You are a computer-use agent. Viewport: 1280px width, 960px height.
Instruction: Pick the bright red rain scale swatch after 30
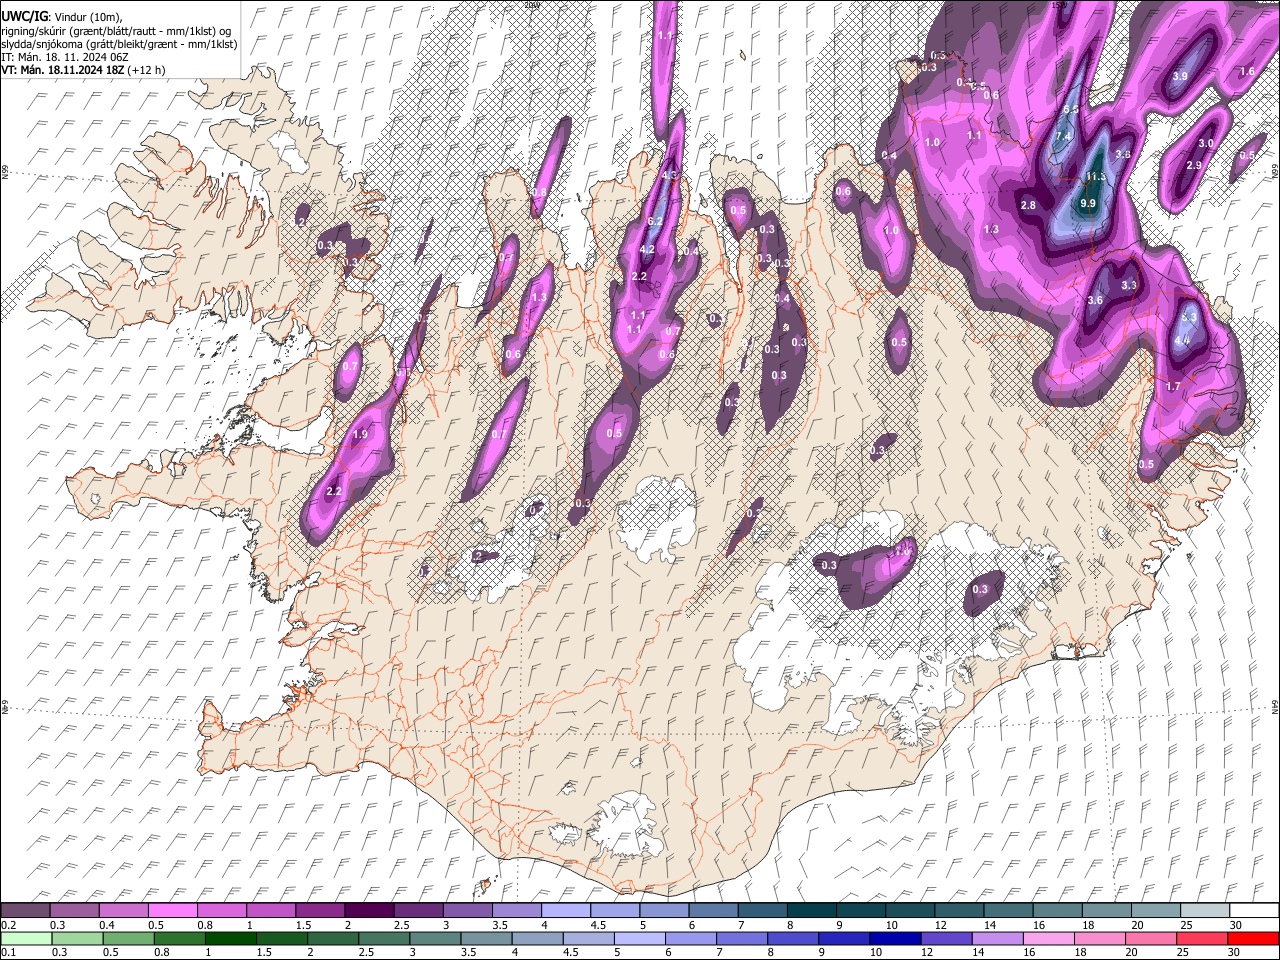coord(1254,938)
